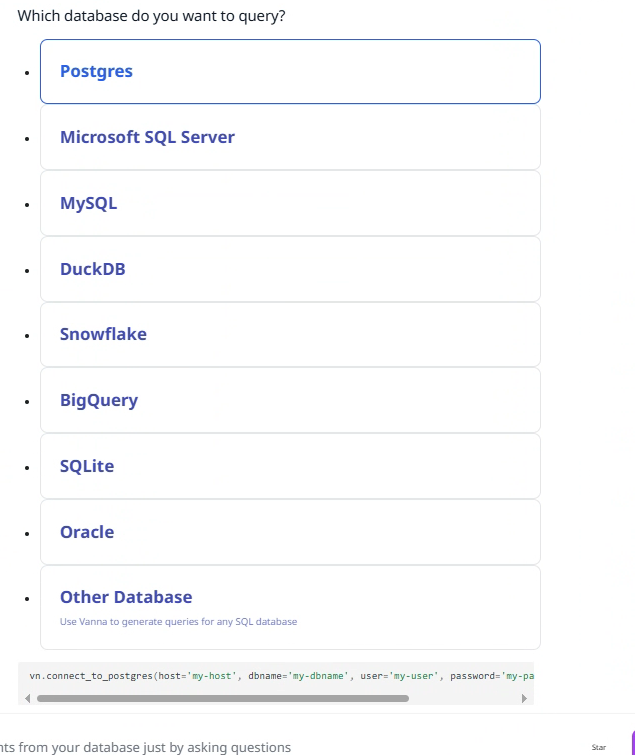Choose Snowflake database card

[x=290, y=335]
